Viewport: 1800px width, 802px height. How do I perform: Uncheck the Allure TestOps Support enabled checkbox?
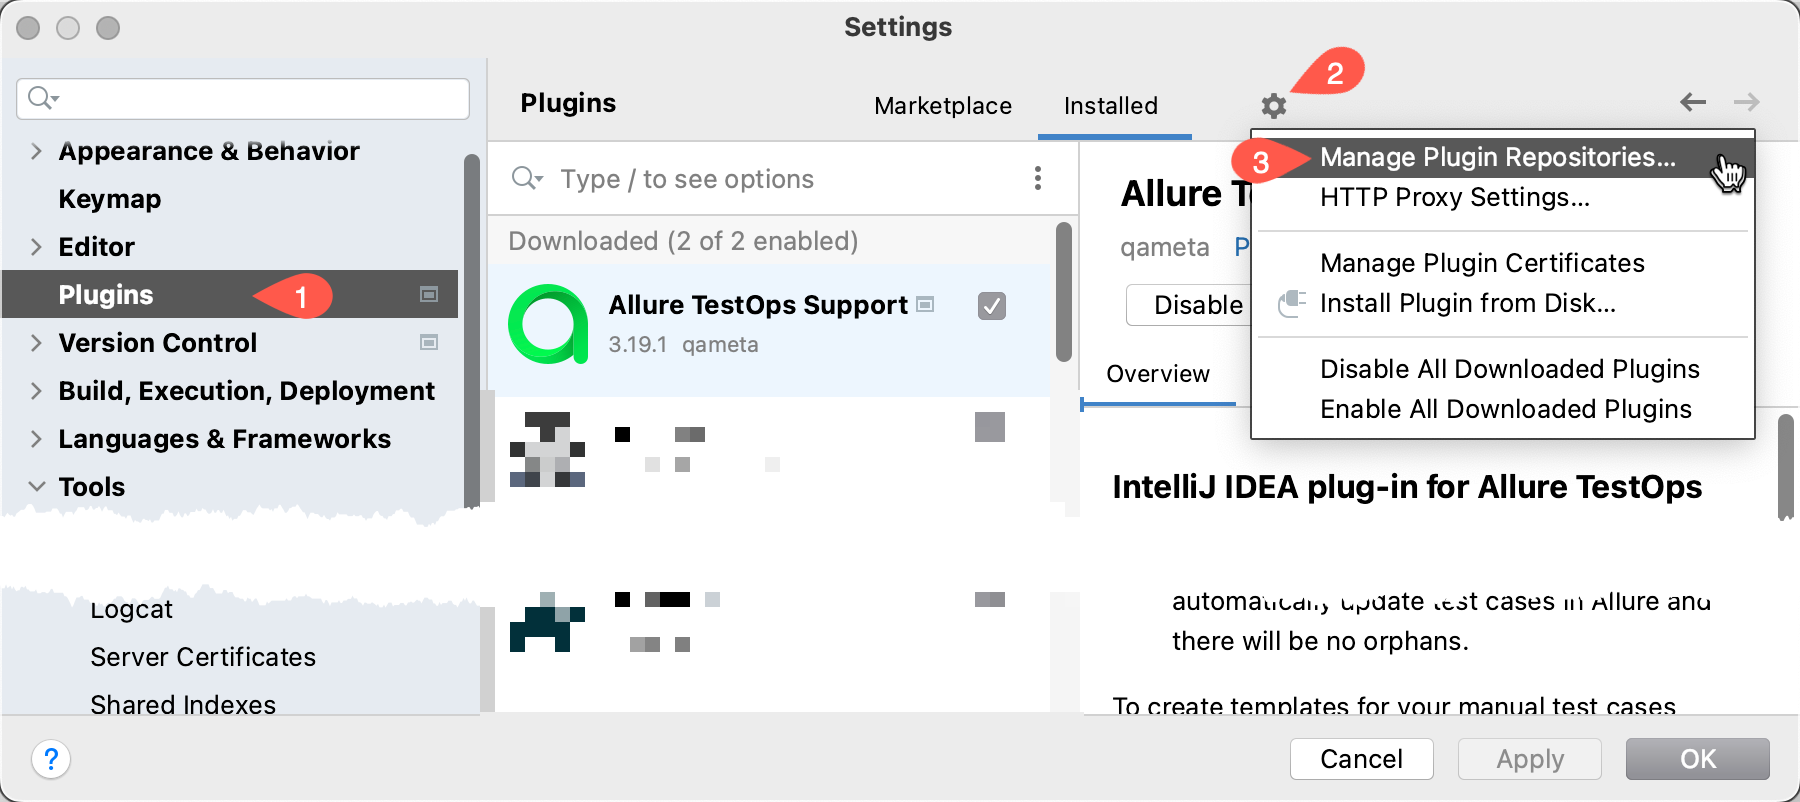991,307
